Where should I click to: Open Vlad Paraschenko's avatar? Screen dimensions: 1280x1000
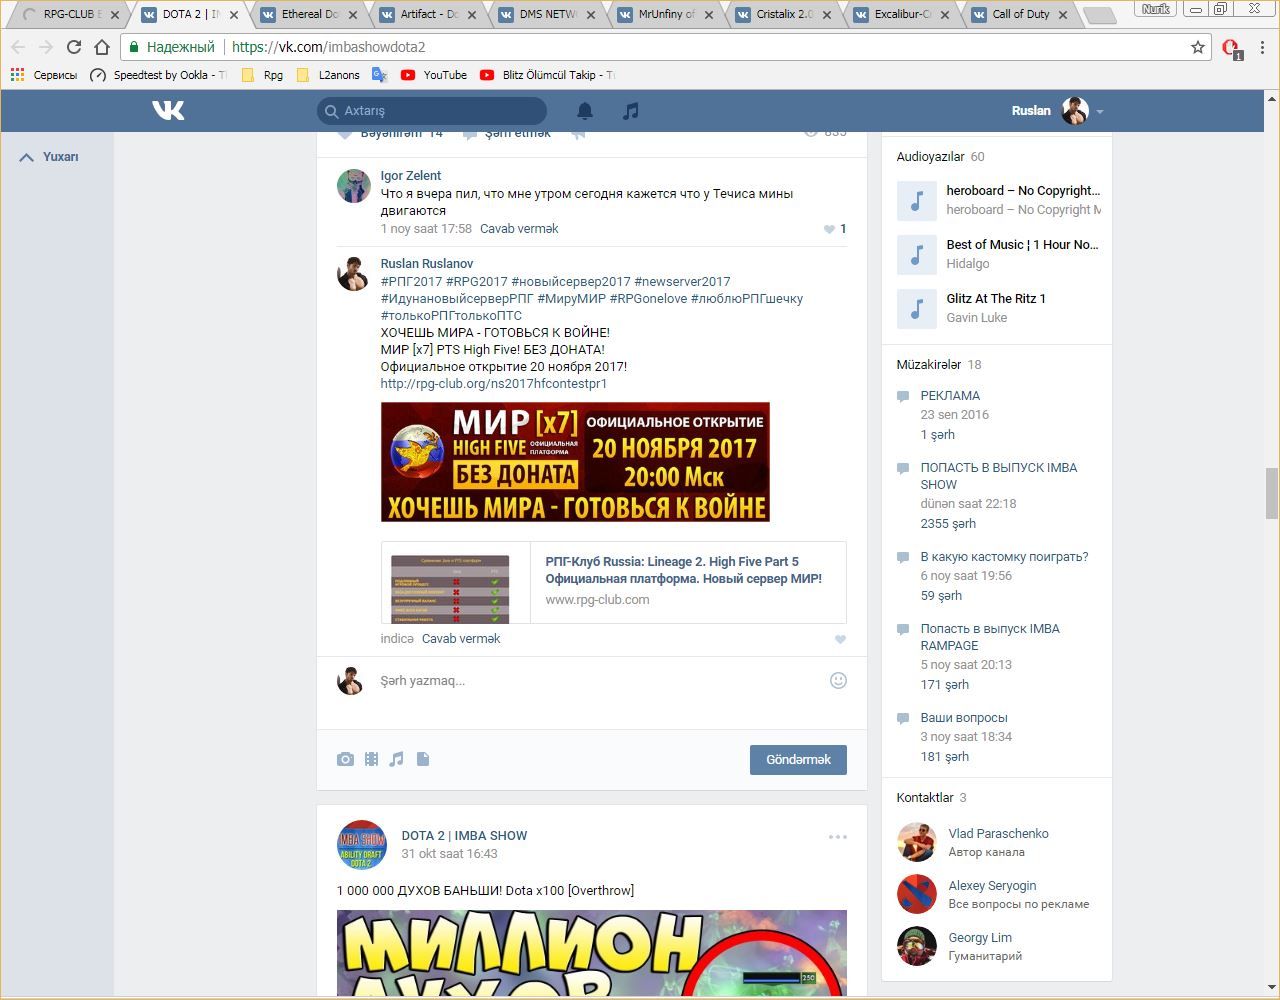[916, 842]
